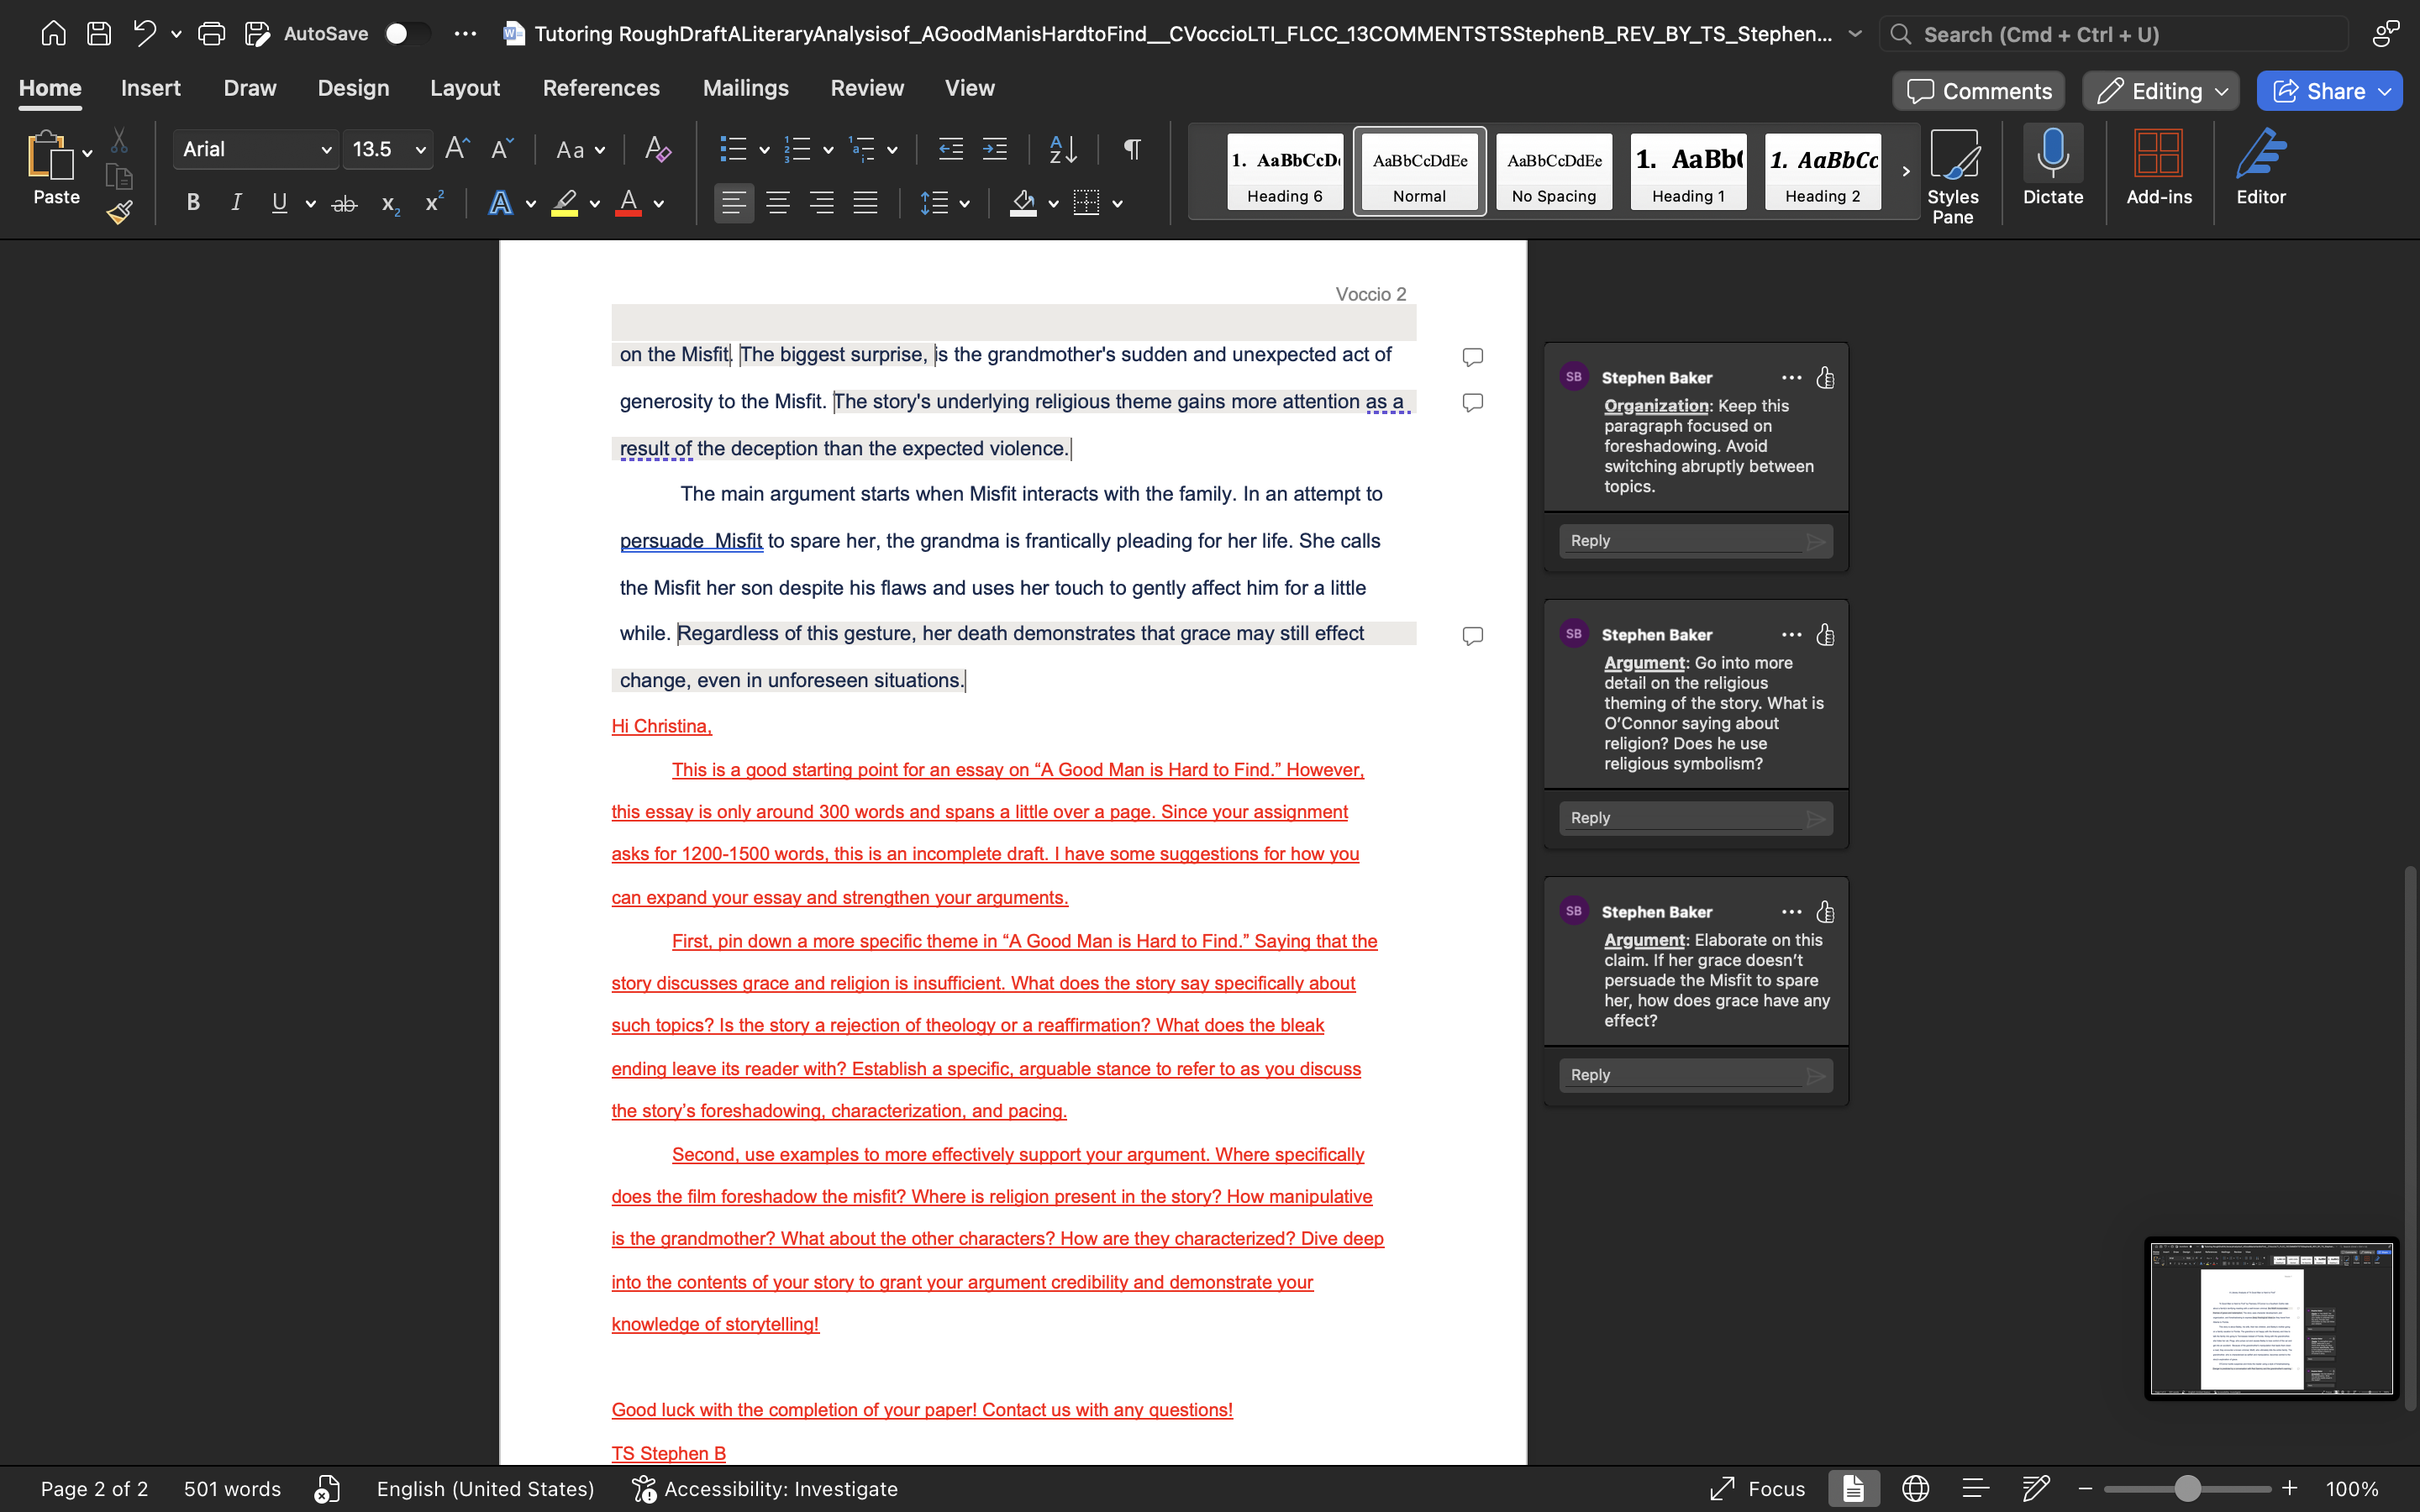The width and height of the screenshot is (2420, 1512).
Task: Click the Format Painter brush icon
Action: tap(120, 212)
